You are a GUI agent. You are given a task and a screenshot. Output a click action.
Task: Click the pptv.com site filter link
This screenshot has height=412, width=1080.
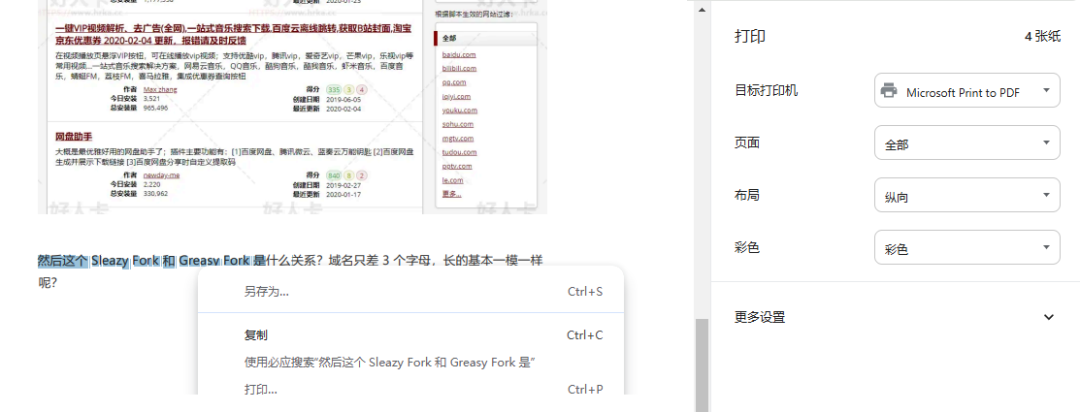(457, 166)
